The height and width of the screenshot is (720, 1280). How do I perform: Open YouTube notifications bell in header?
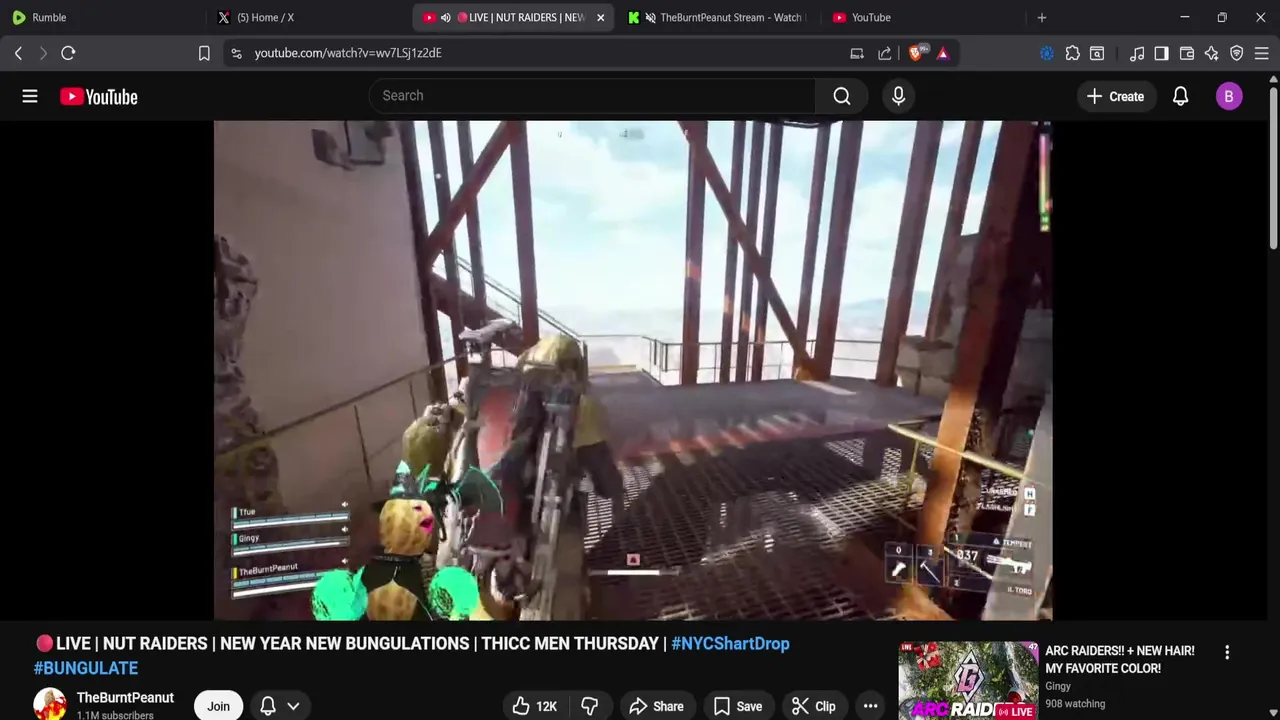pos(1180,96)
